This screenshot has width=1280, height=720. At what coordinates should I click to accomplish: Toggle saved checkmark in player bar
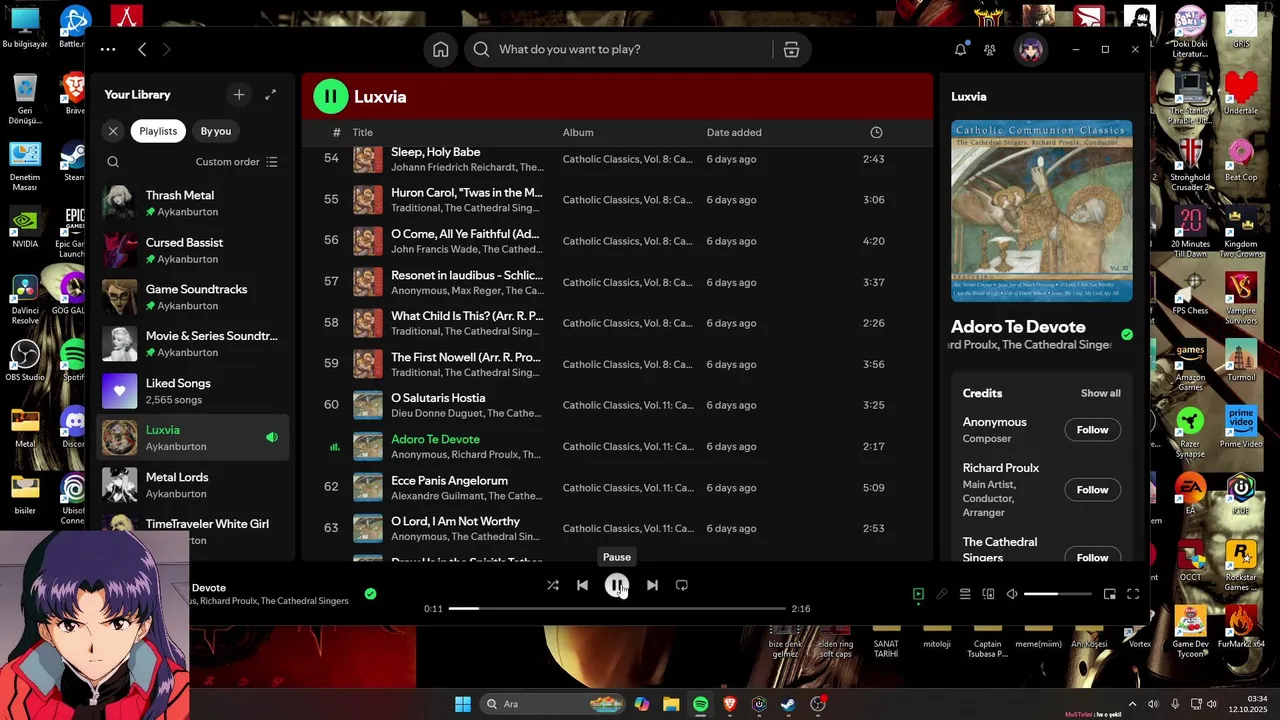coord(370,594)
